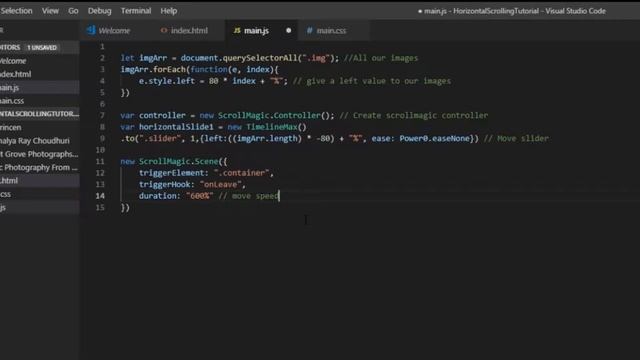Click line number 2 in the gutter
The height and width of the screenshot is (360, 640).
coord(102,58)
